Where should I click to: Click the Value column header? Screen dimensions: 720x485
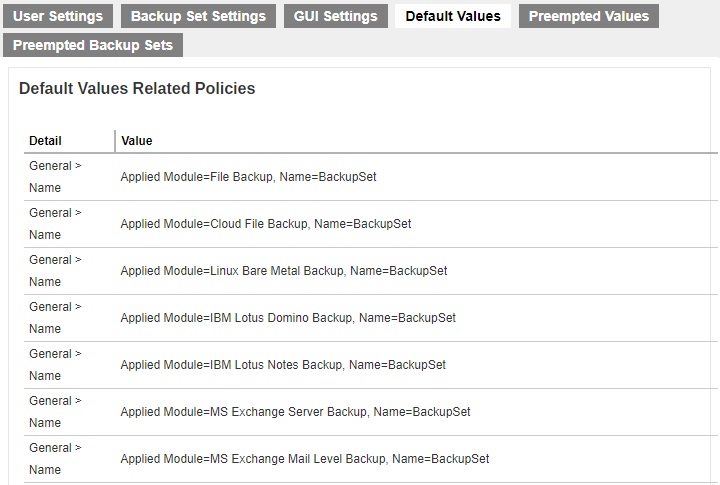(x=136, y=141)
